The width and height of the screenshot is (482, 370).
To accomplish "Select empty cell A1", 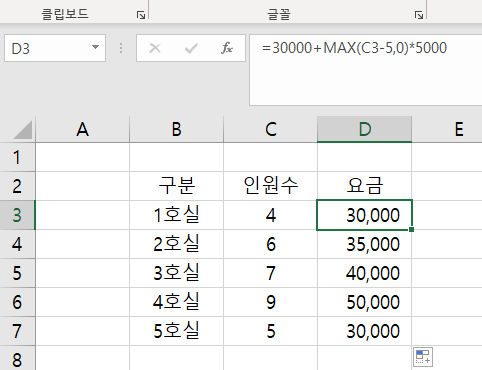I will pos(82,157).
